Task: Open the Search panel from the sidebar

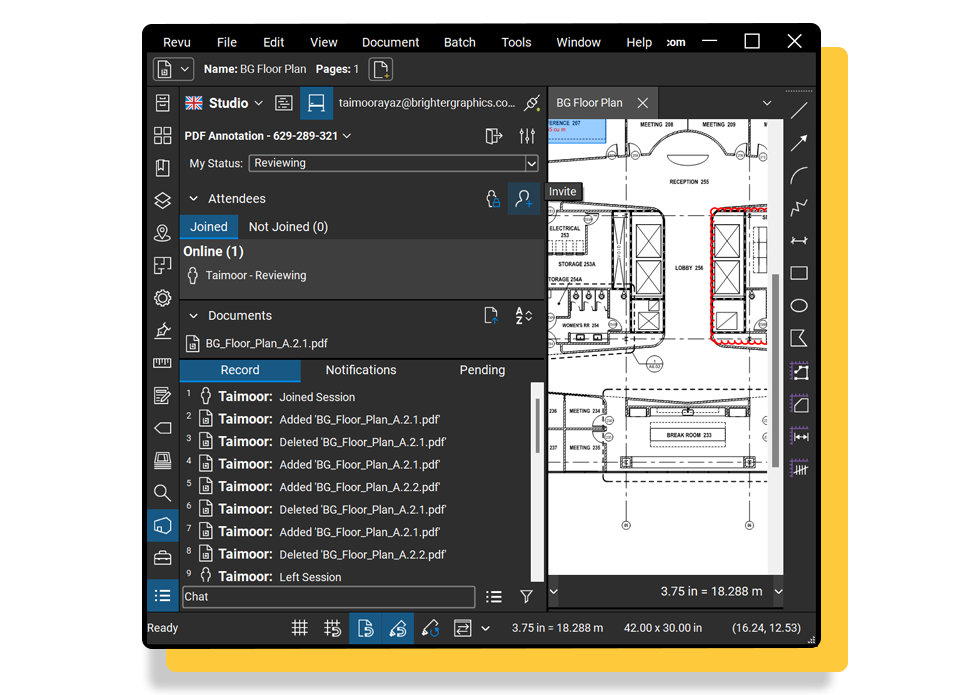Action: [162, 492]
